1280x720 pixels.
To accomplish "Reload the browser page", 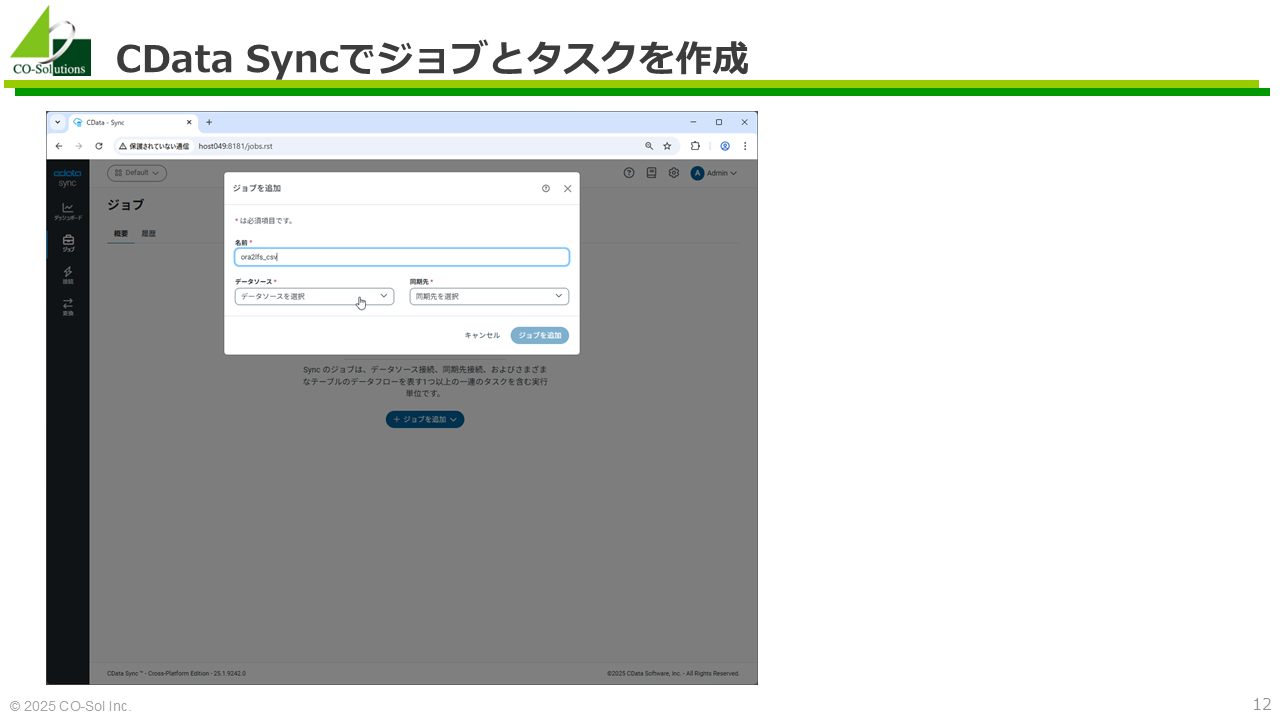I will 98,146.
